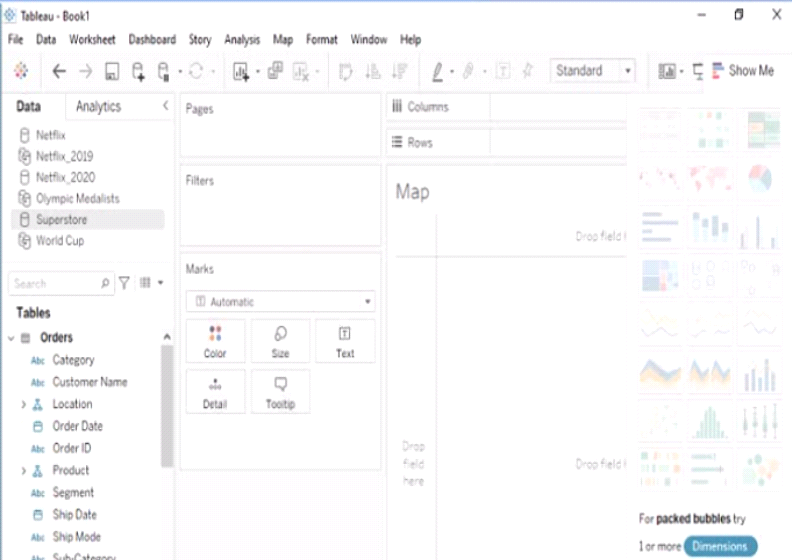This screenshot has height=560, width=792.
Task: Select pie chart in Show Me
Action: [760, 178]
